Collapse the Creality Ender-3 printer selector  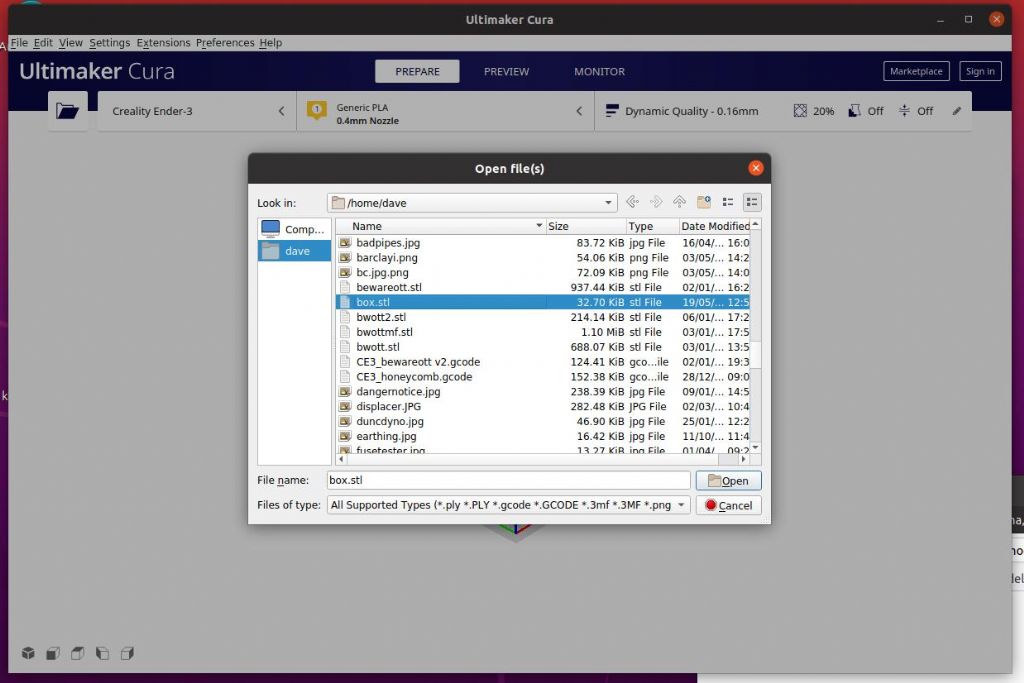tap(281, 111)
